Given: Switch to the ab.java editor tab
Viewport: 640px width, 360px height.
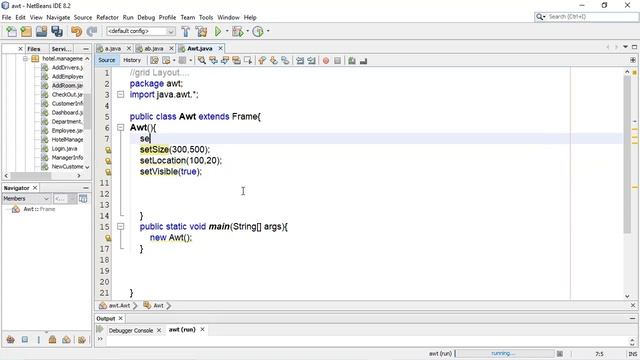Looking at the screenshot, I should (154, 49).
